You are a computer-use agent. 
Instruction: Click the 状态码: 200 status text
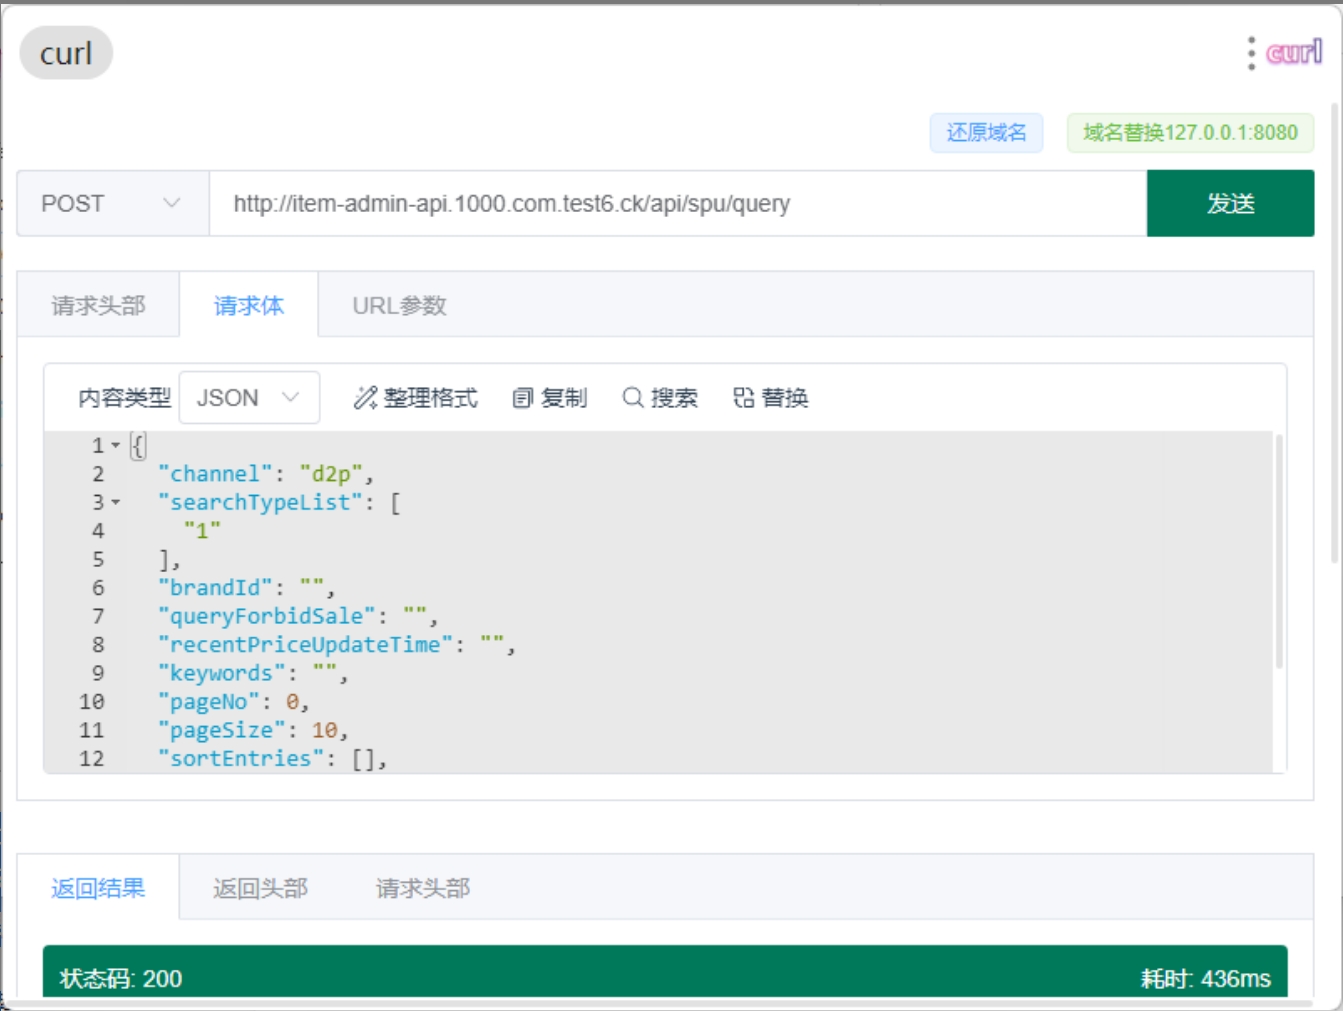tap(121, 978)
